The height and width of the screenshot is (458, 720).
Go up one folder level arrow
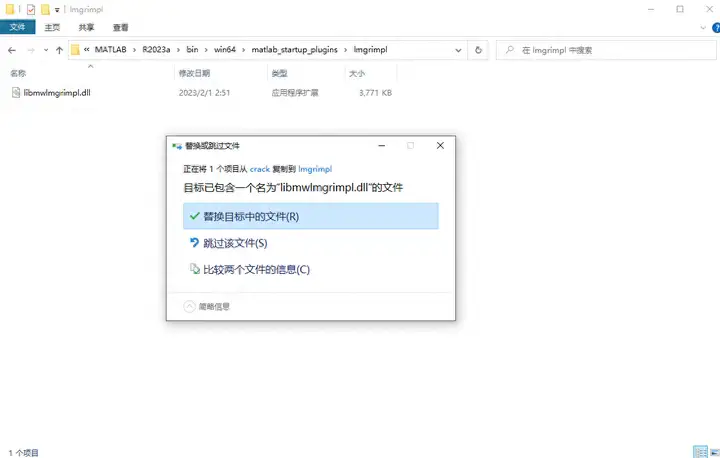click(59, 50)
